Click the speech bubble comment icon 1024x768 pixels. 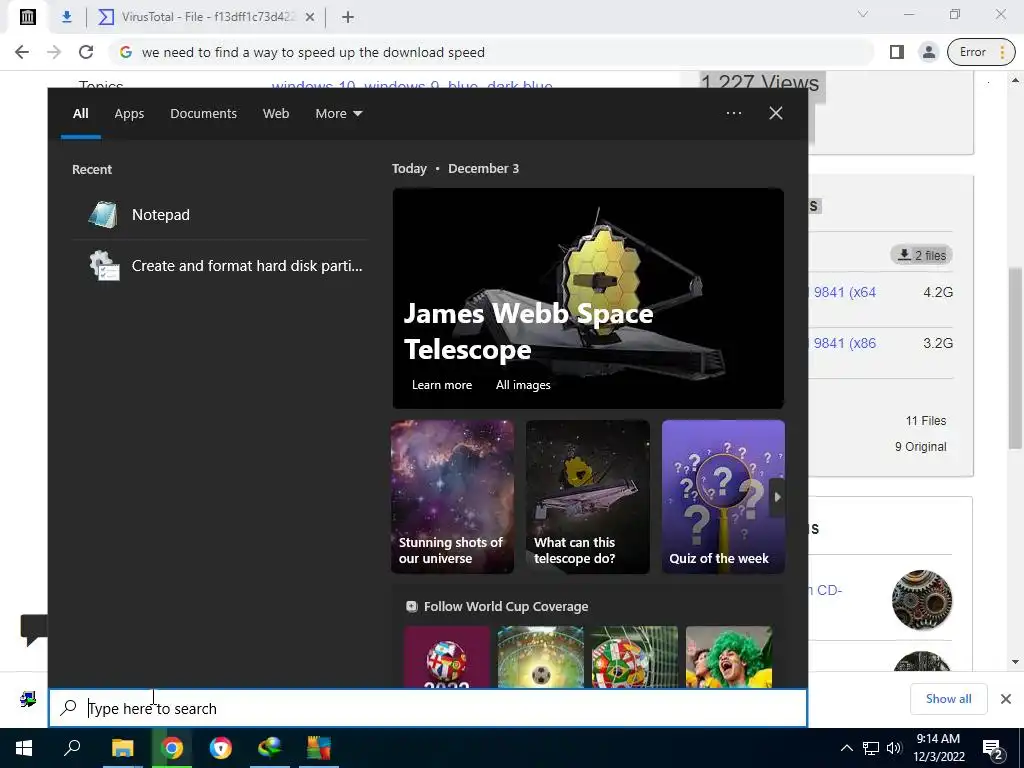click(x=33, y=630)
